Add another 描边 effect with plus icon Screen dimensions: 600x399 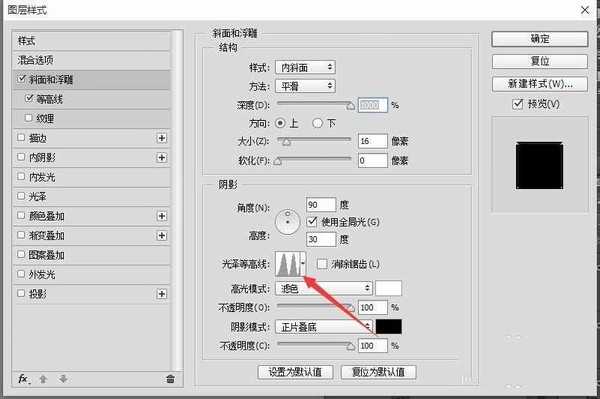162,138
